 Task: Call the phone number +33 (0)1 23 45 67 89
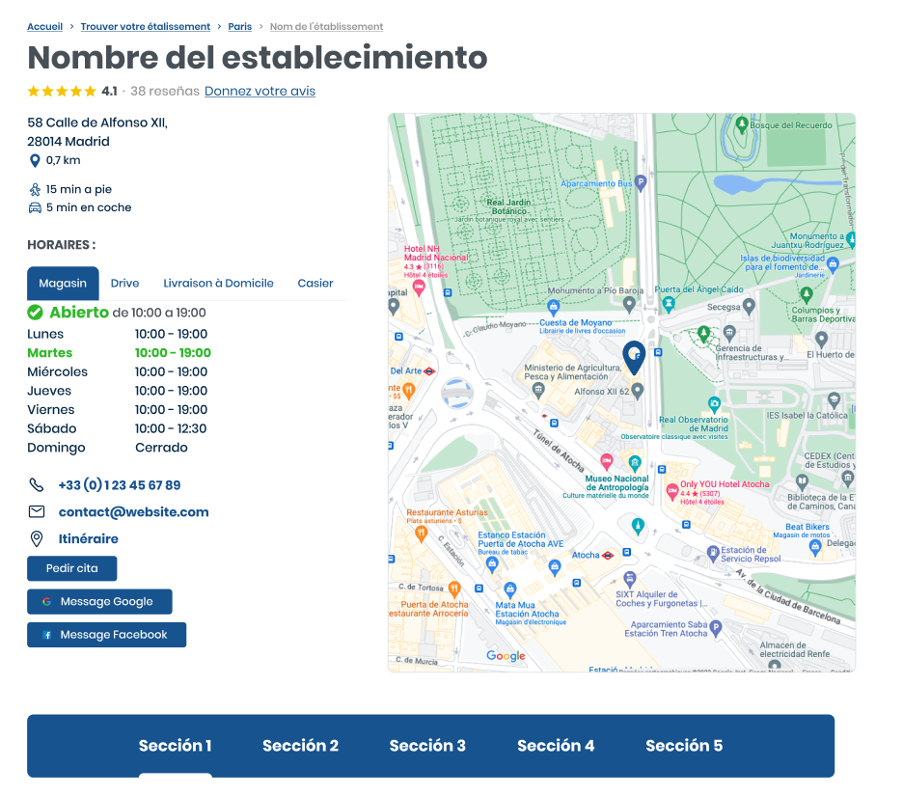tap(119, 485)
